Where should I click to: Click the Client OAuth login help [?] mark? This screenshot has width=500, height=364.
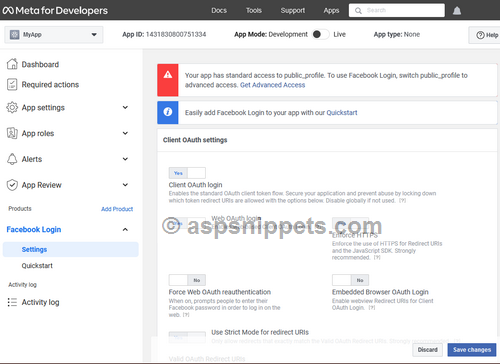(x=402, y=201)
